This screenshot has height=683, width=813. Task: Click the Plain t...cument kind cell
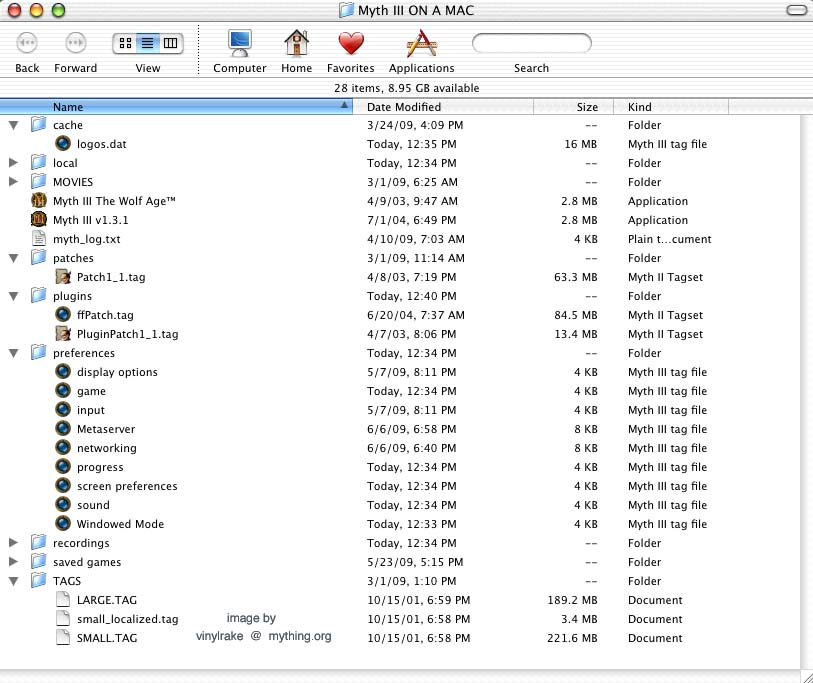669,239
